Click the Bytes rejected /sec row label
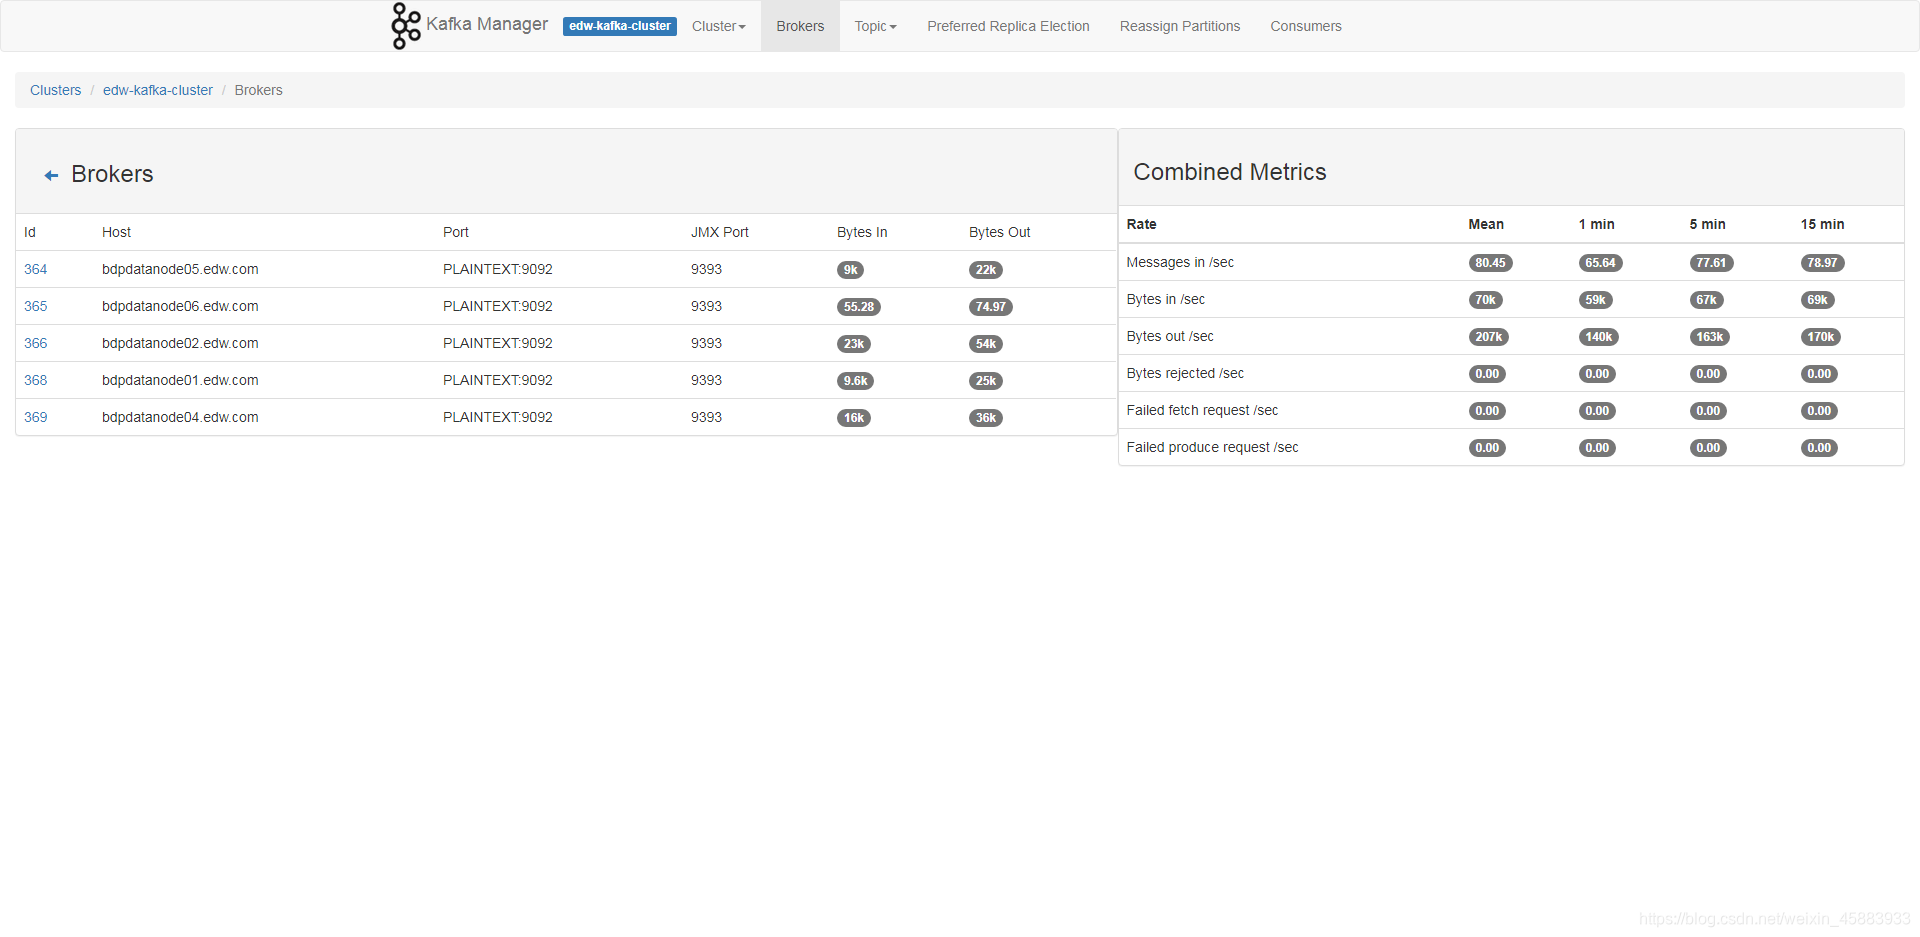 pyautogui.click(x=1185, y=373)
